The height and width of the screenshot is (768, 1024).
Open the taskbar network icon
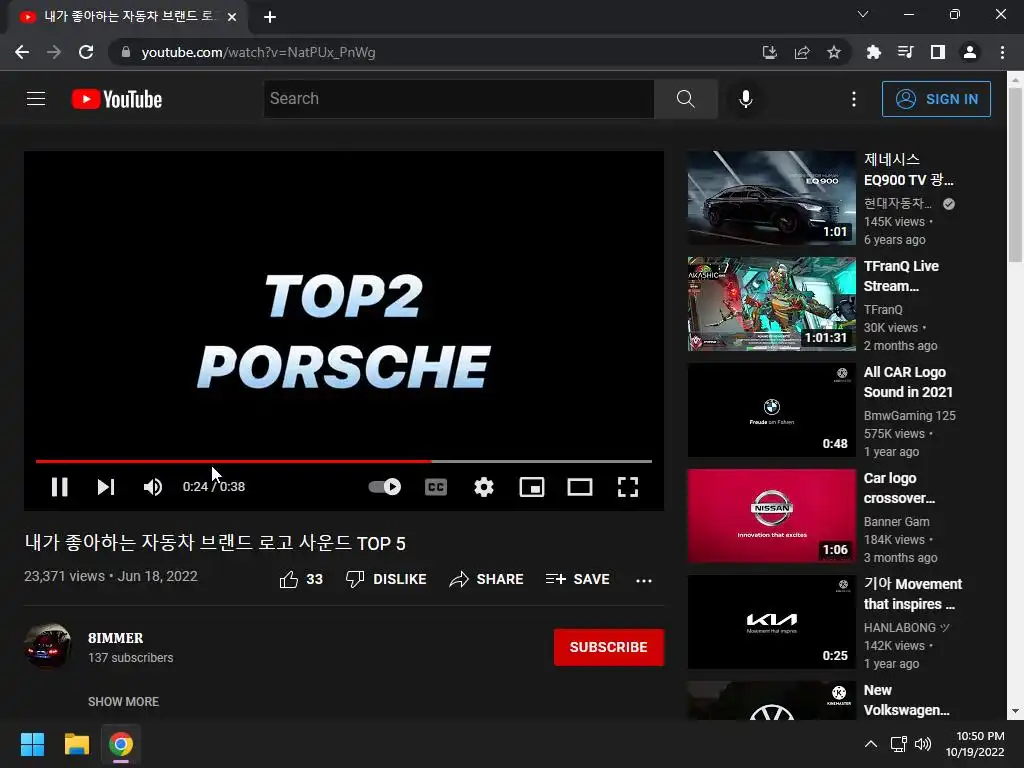899,744
